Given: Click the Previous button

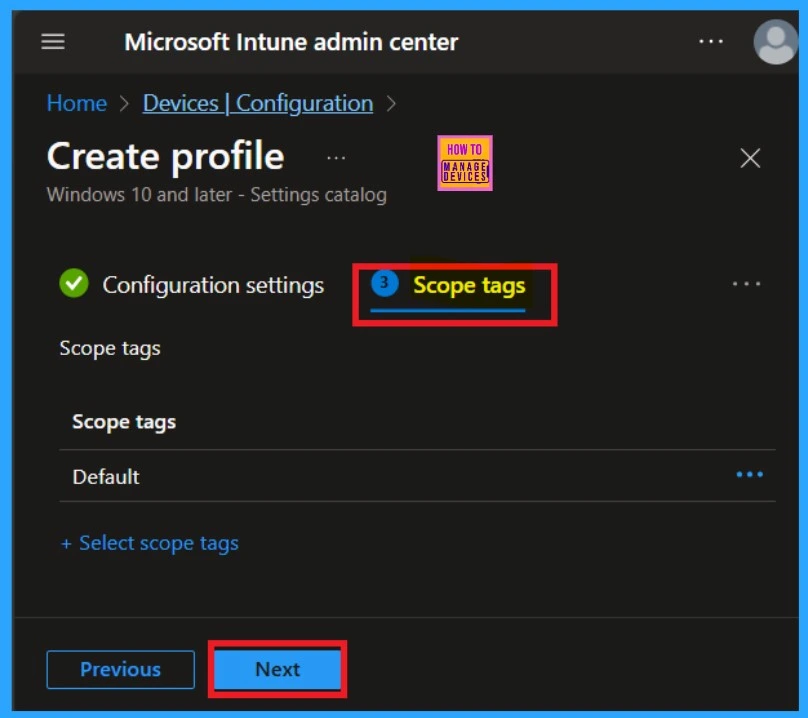Looking at the screenshot, I should [121, 669].
